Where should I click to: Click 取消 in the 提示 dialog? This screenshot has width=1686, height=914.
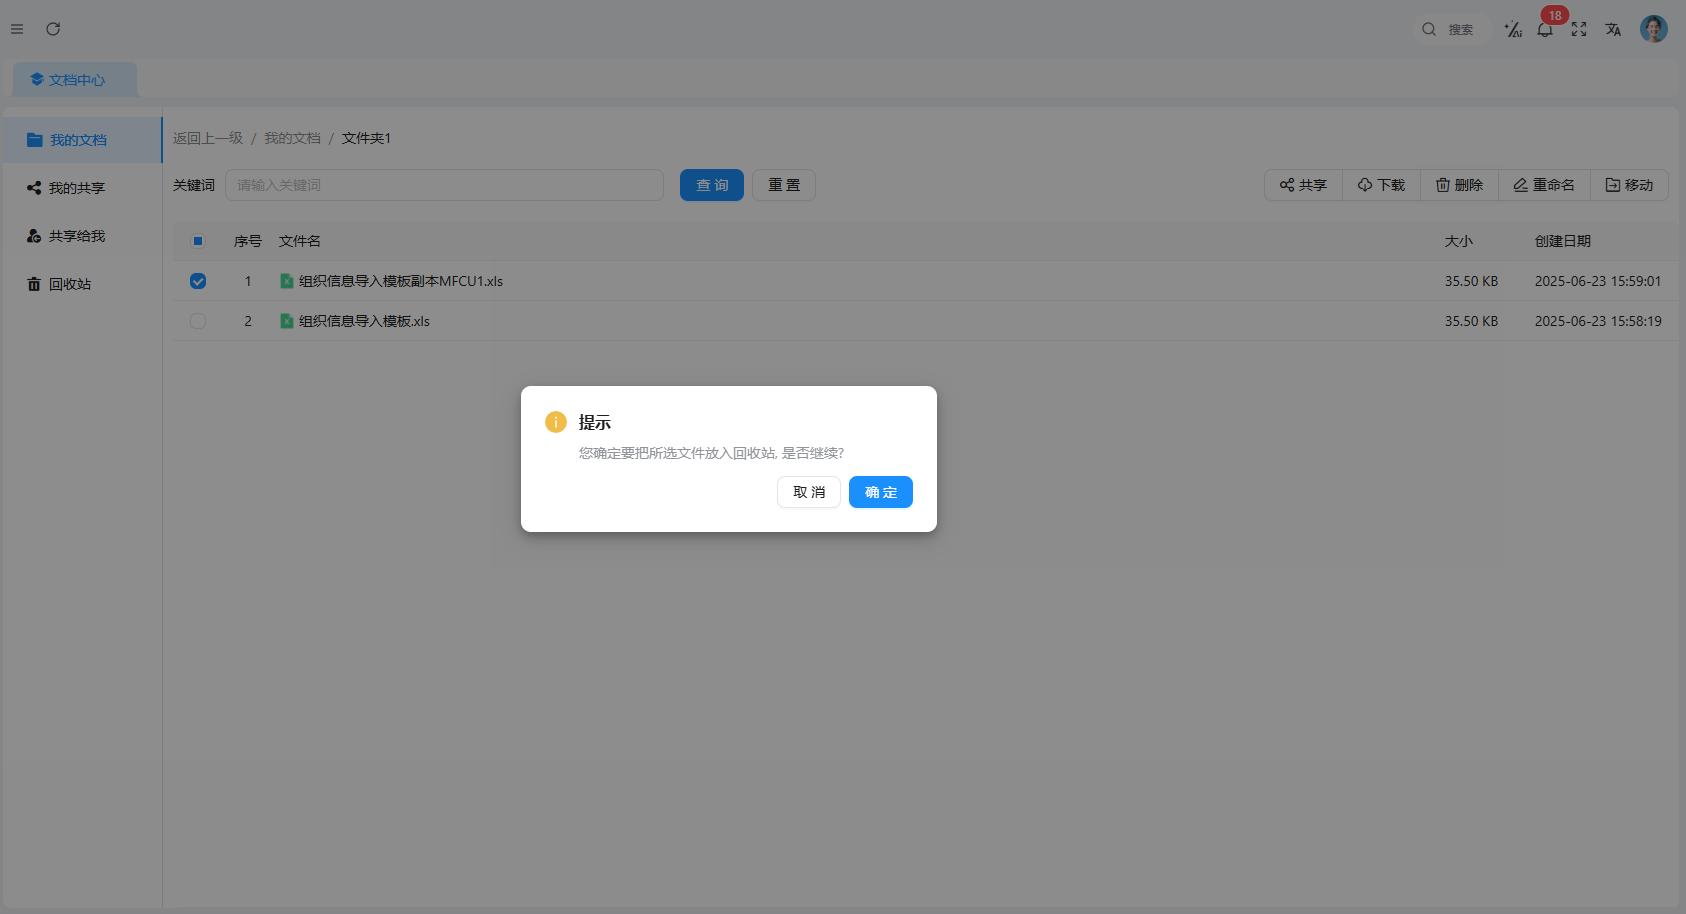[x=809, y=492]
